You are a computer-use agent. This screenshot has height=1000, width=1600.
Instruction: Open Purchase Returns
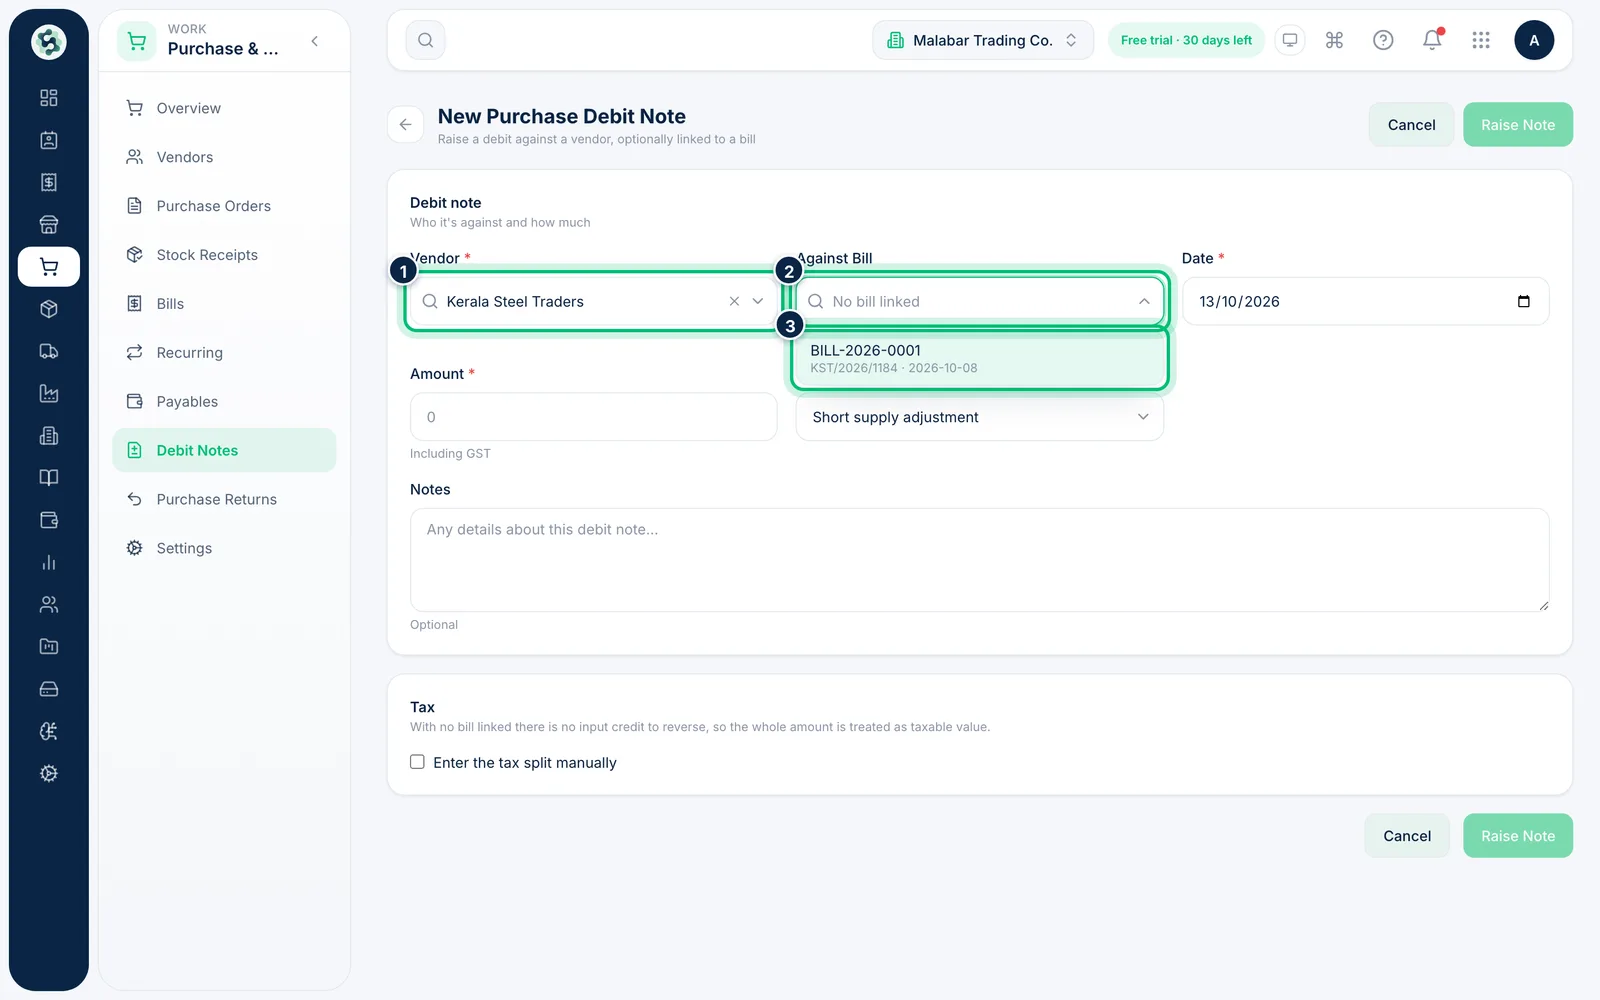point(224,499)
